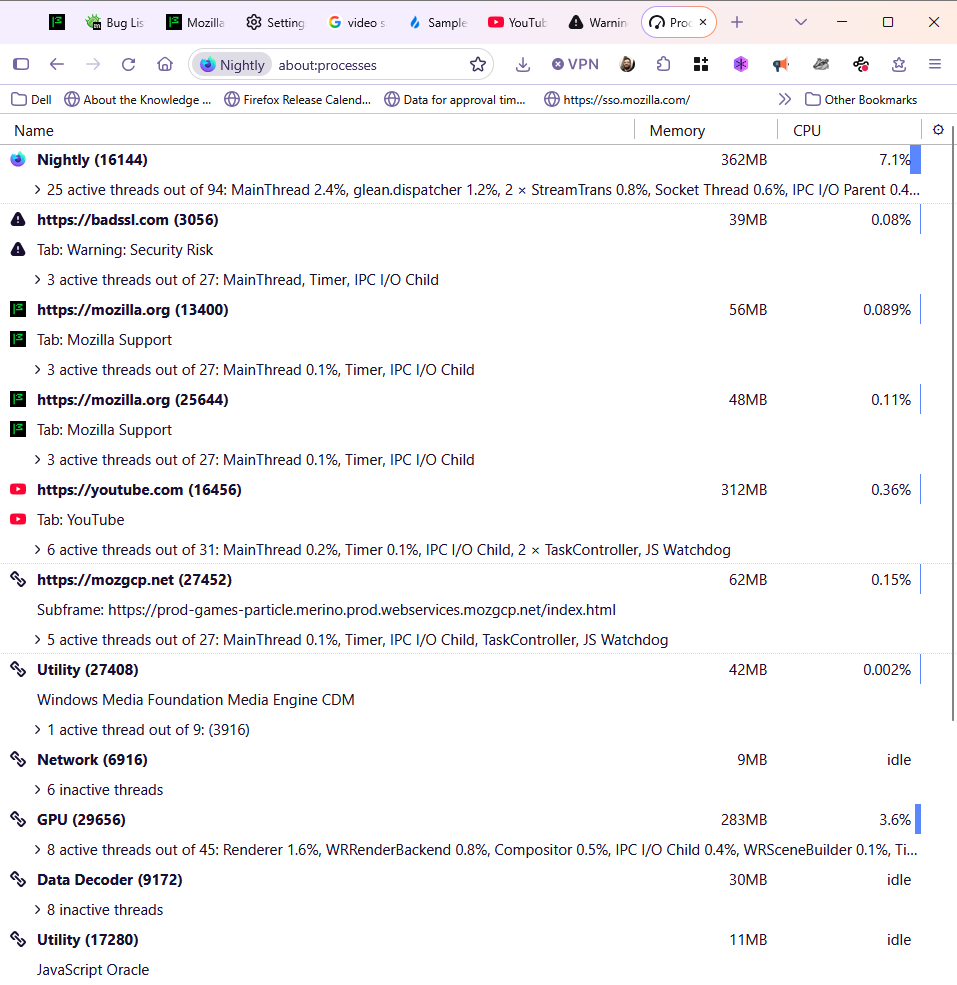Expand Network 6 inactive threads
The height and width of the screenshot is (985, 957).
point(38,790)
